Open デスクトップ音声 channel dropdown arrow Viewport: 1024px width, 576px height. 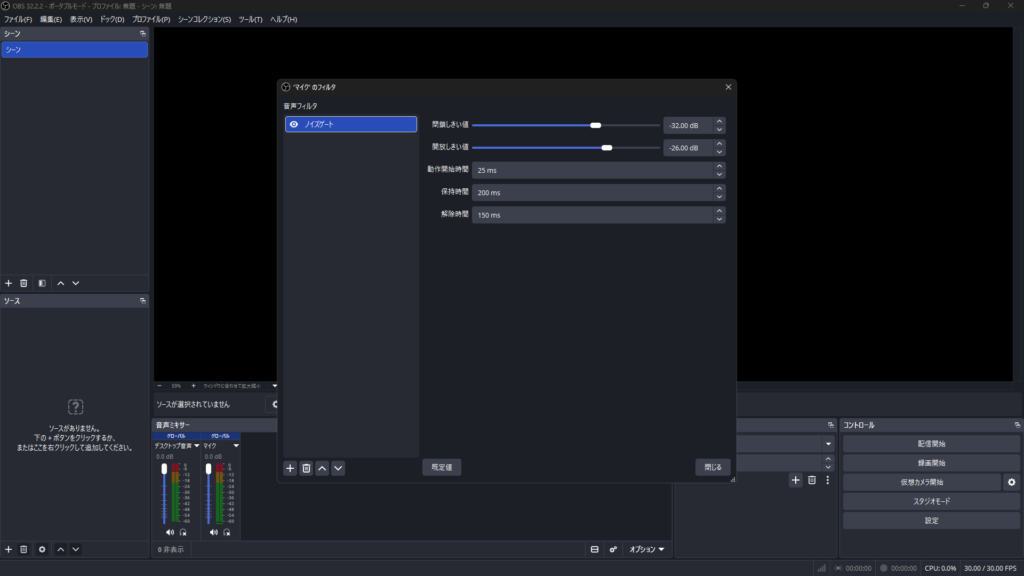coord(197,446)
